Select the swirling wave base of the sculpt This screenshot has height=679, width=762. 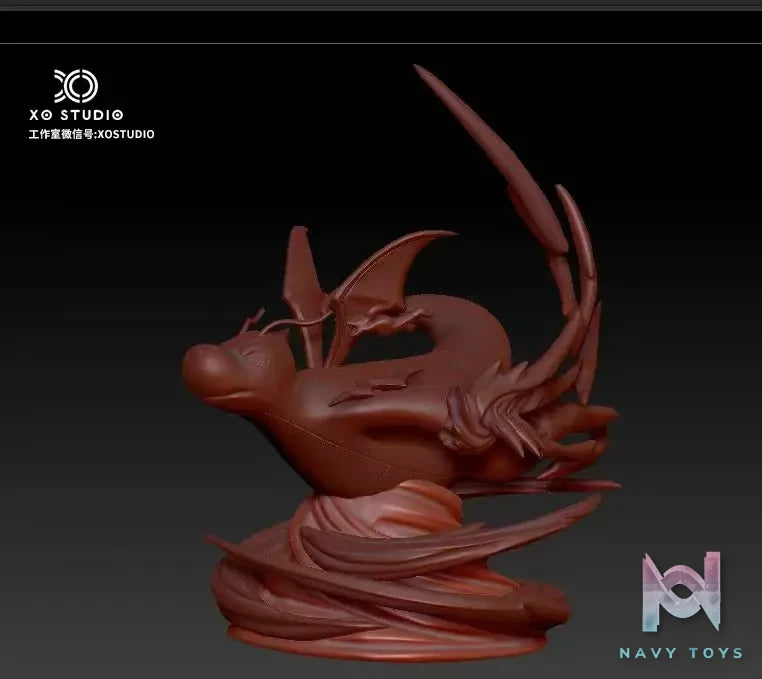pyautogui.click(x=389, y=571)
